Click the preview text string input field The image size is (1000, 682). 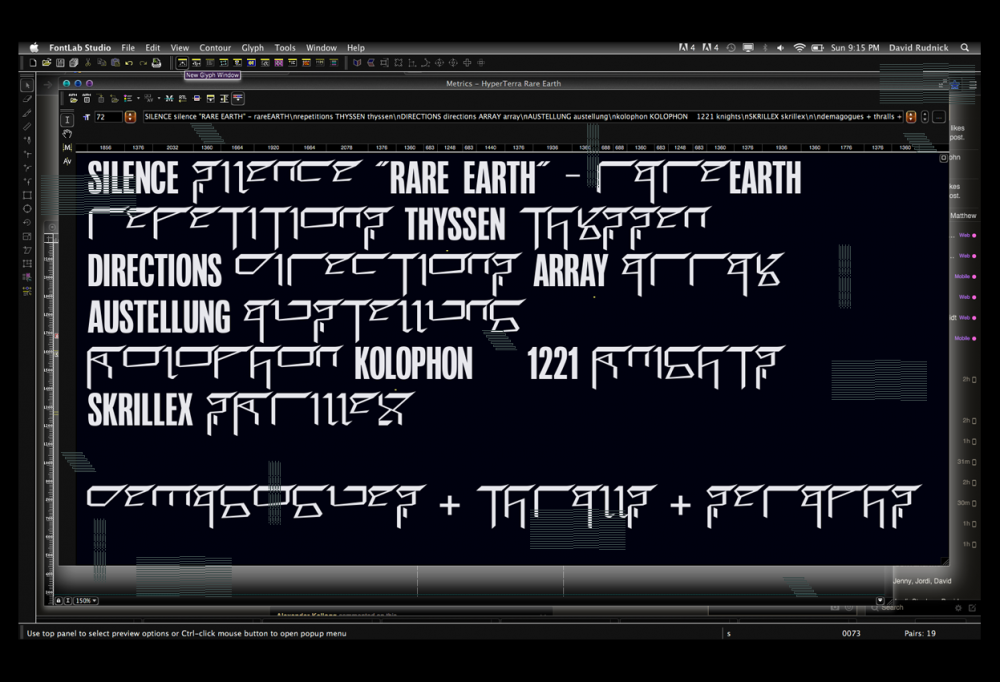523,117
